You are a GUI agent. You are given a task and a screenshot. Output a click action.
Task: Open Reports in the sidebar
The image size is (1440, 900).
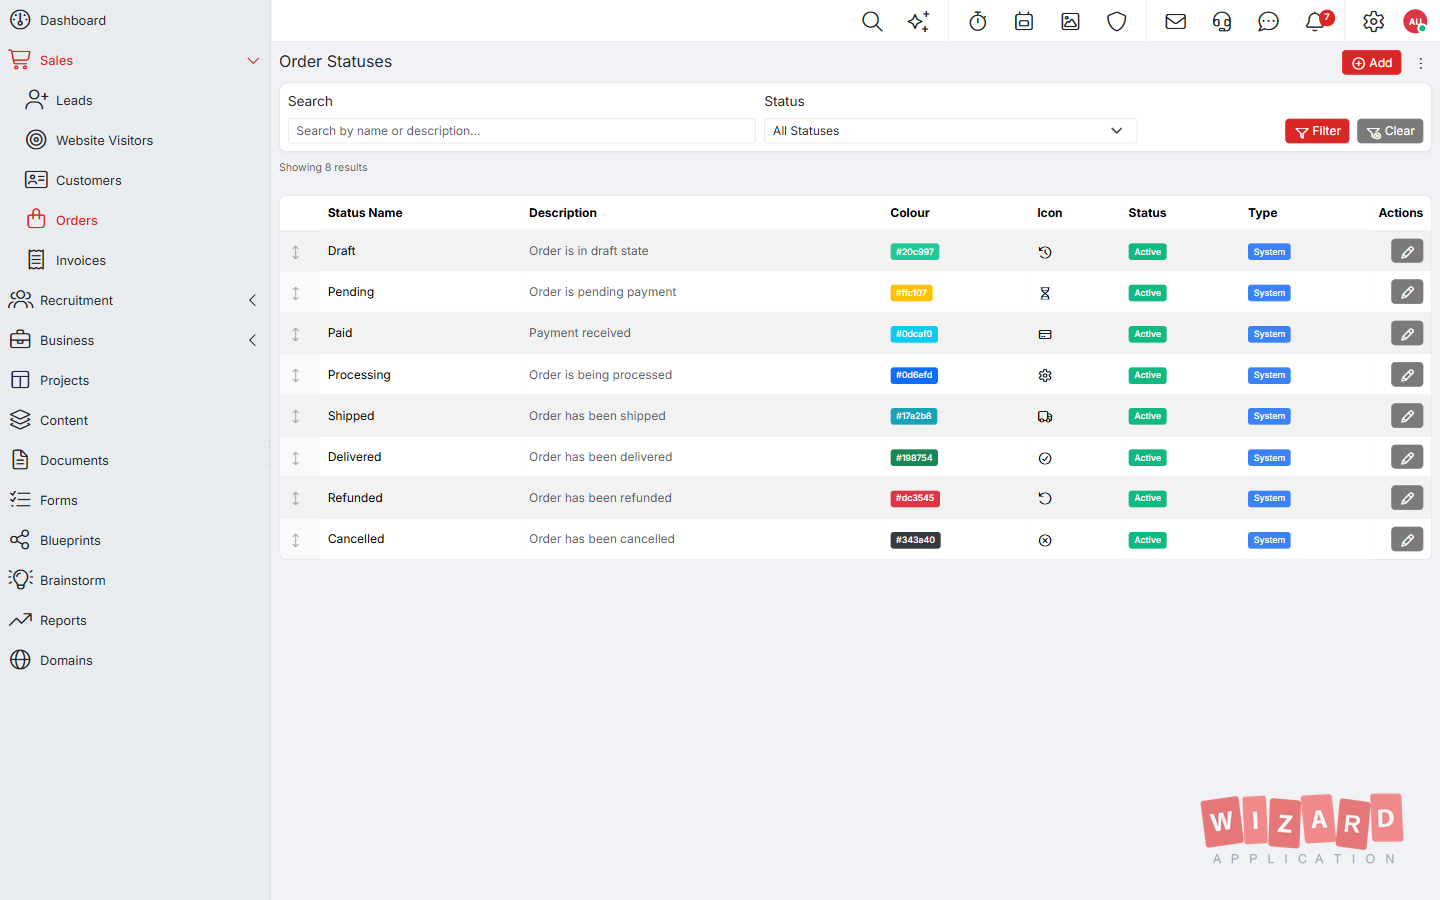point(63,620)
